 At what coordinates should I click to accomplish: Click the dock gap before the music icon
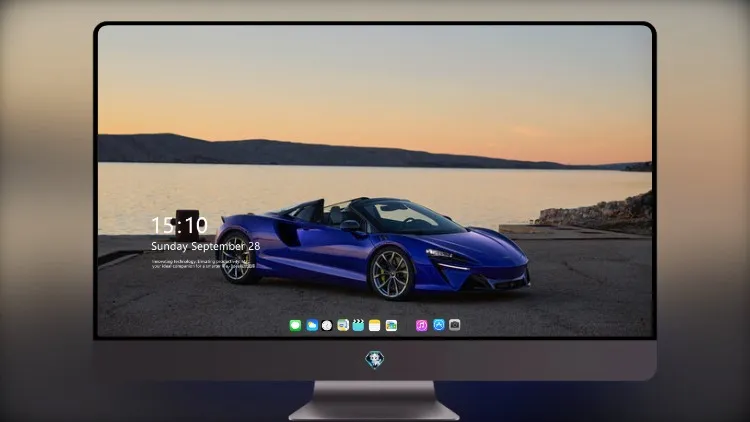point(407,325)
